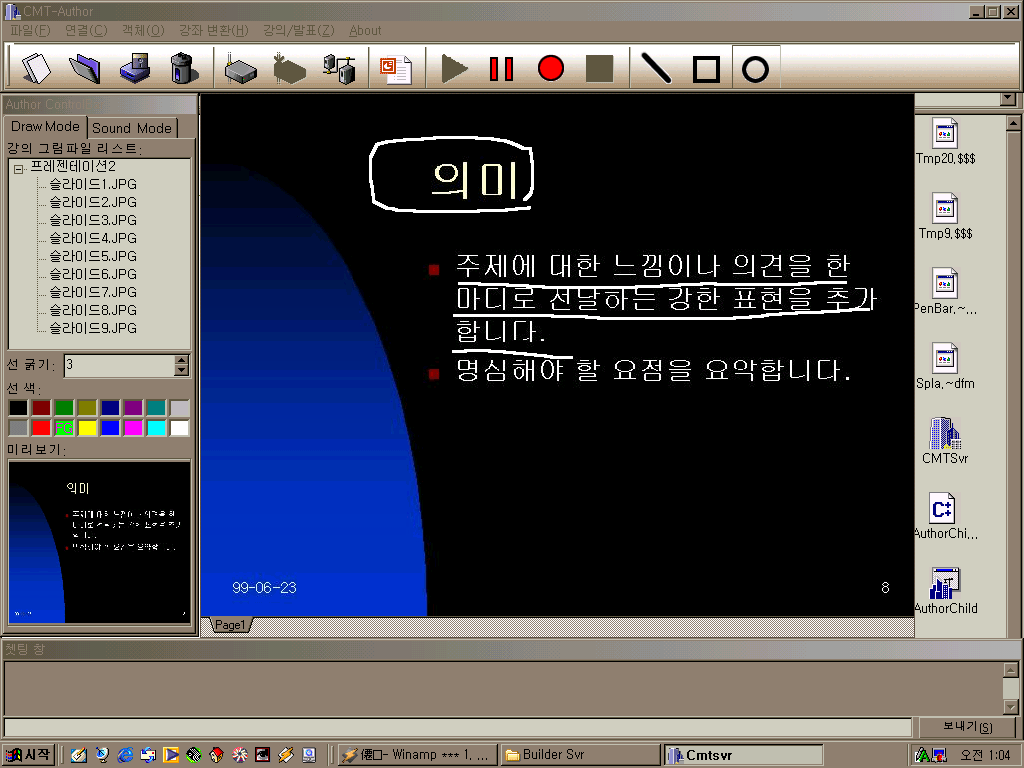Click the PowerPoint slide import icon
The image size is (1024, 768).
click(x=396, y=68)
